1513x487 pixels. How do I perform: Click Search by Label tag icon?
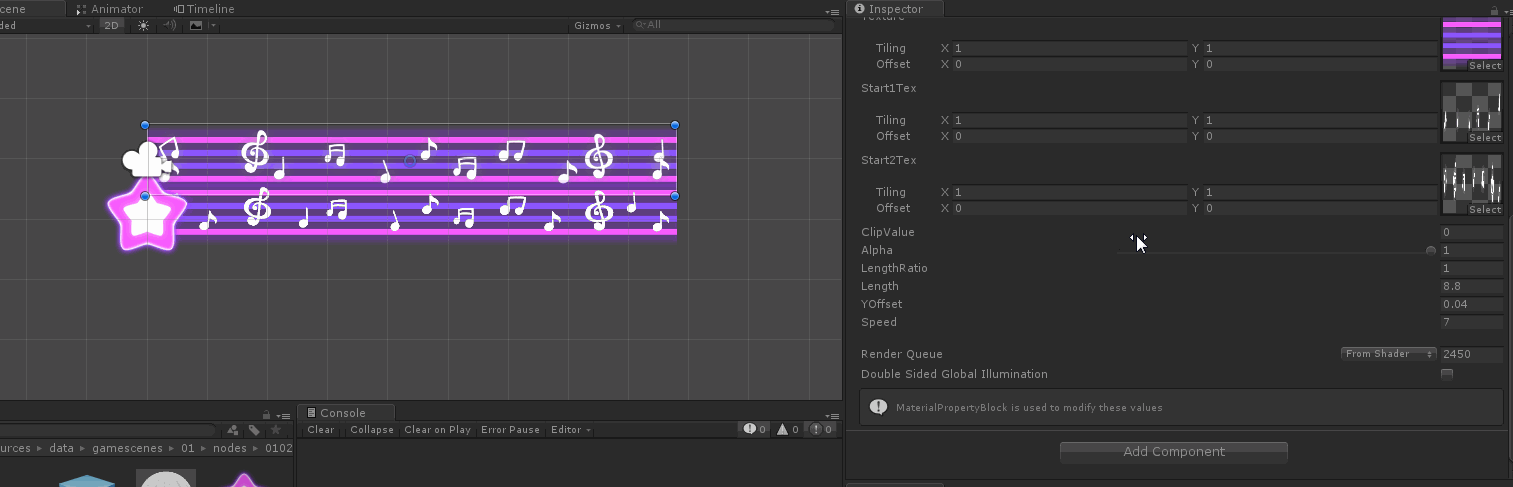(x=254, y=430)
